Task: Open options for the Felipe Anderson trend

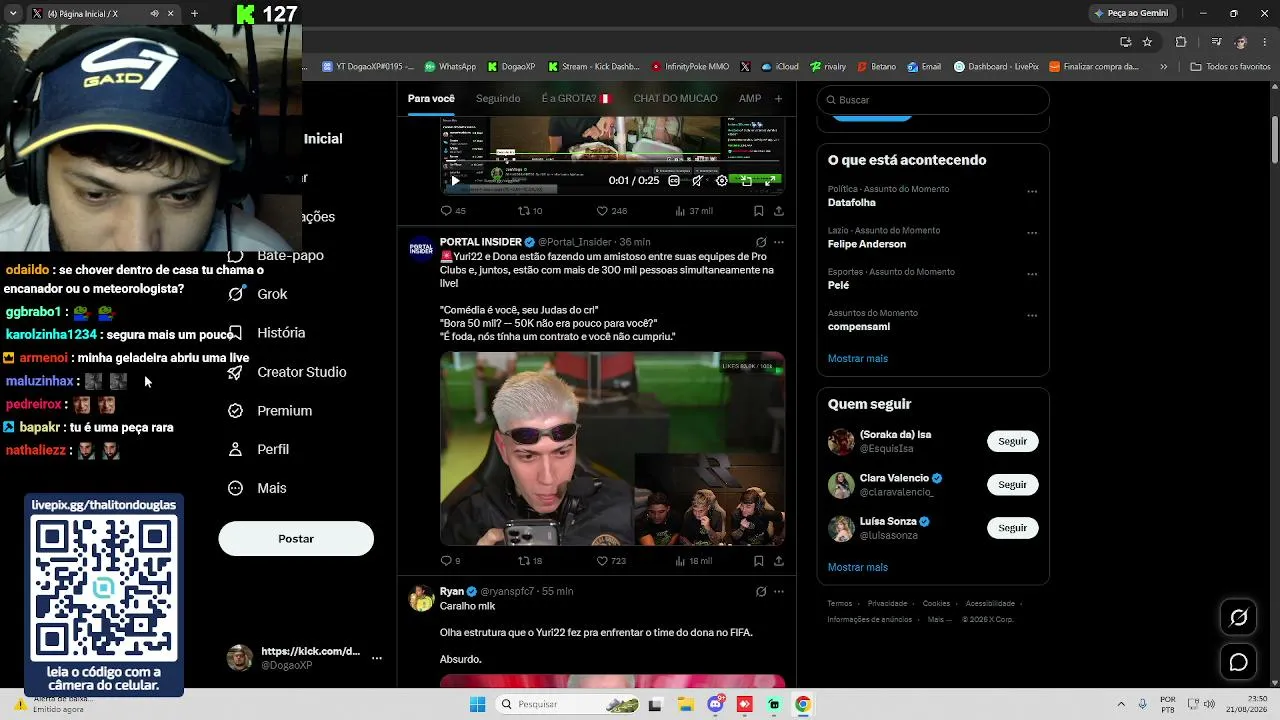Action: point(1032,233)
